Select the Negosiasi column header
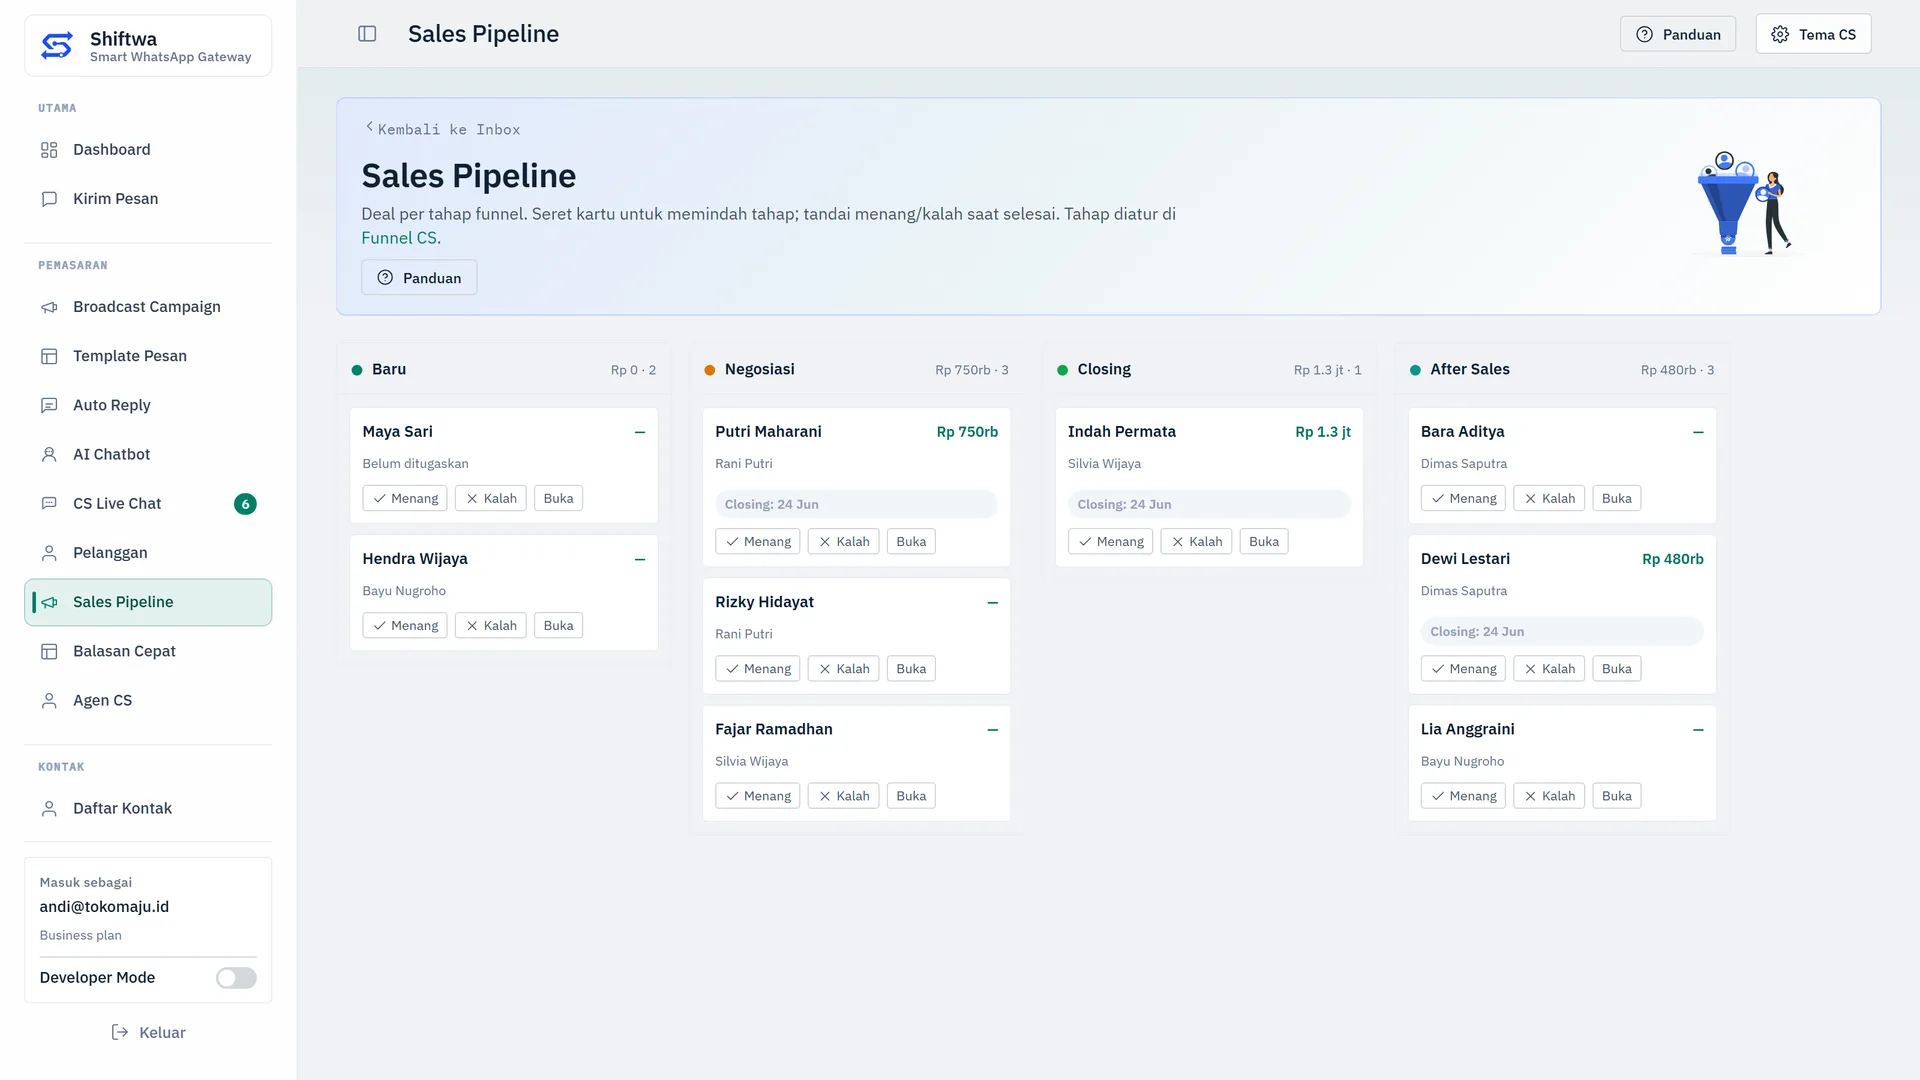This screenshot has width=1920, height=1080. point(856,370)
